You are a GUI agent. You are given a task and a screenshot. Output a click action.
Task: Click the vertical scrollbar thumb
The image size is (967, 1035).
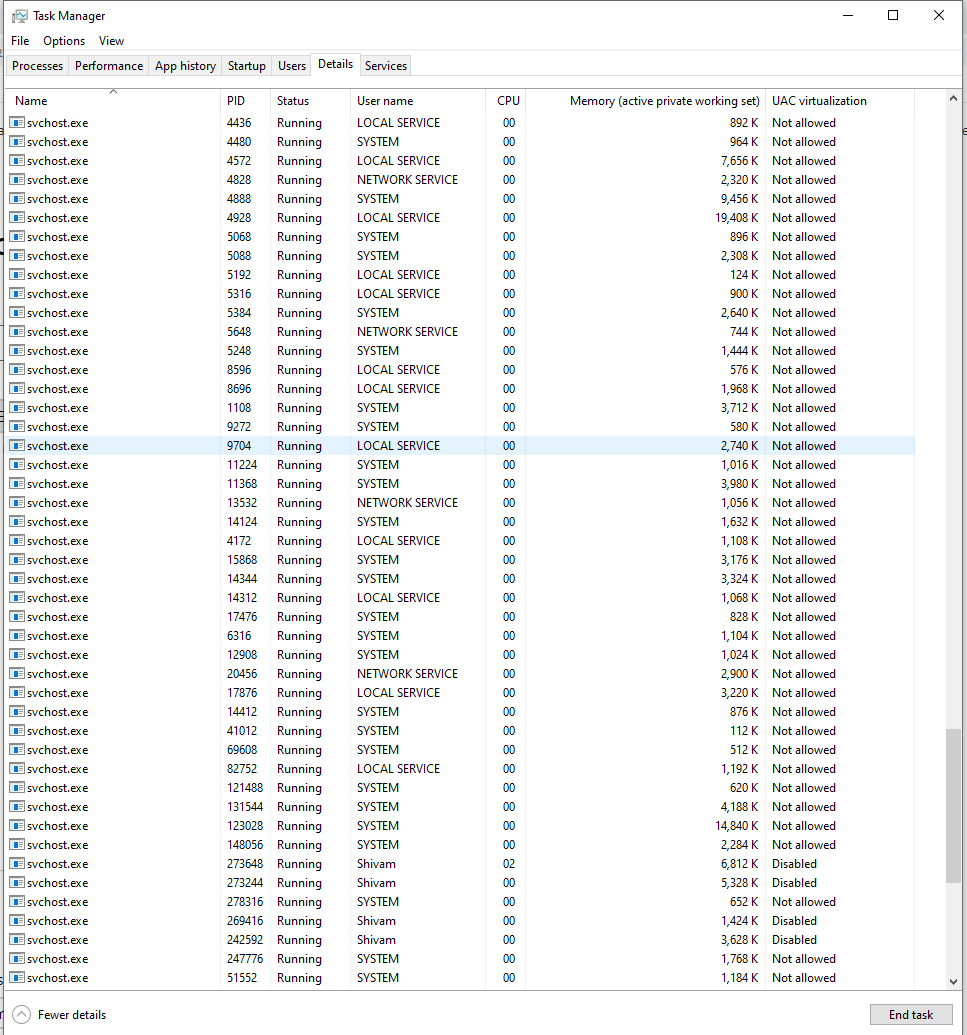953,805
